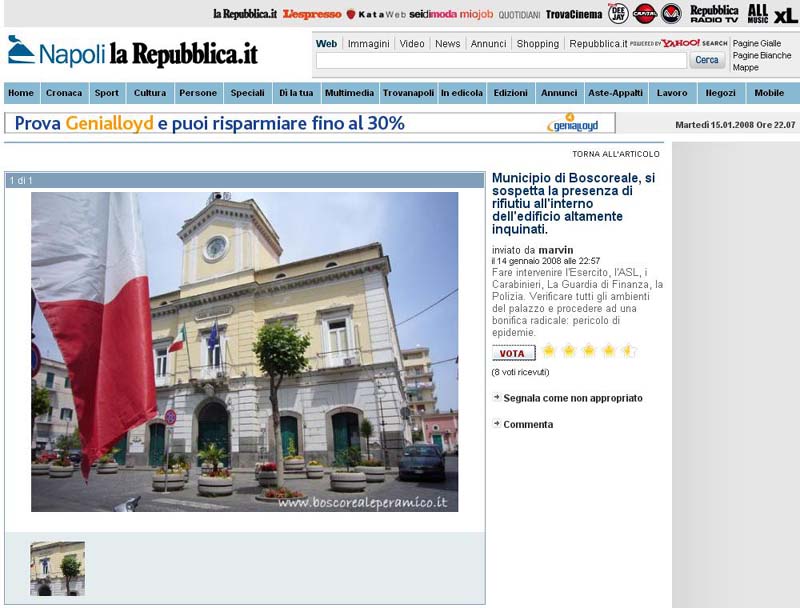Select the Immagini search tab
The height and width of the screenshot is (608, 800).
click(368, 44)
